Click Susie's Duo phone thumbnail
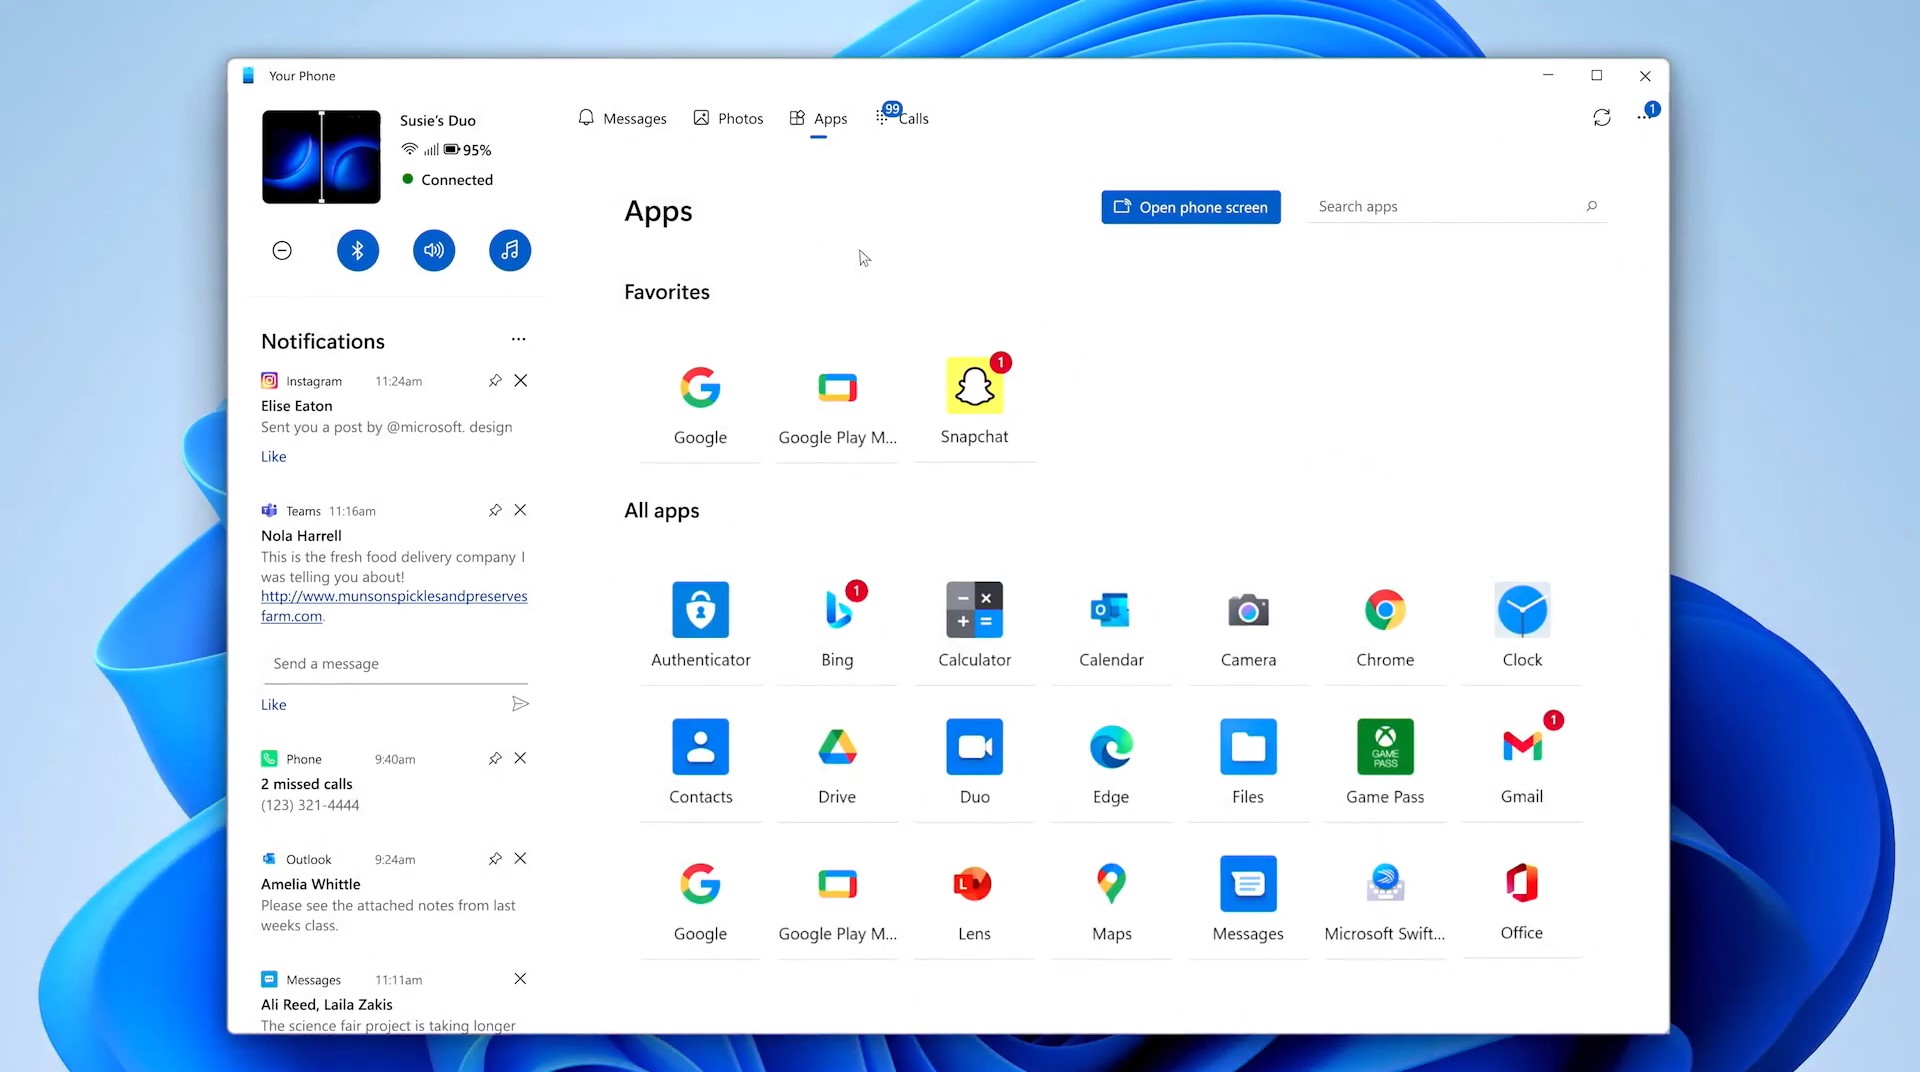Screen dimensions: 1920x1072 (321, 157)
